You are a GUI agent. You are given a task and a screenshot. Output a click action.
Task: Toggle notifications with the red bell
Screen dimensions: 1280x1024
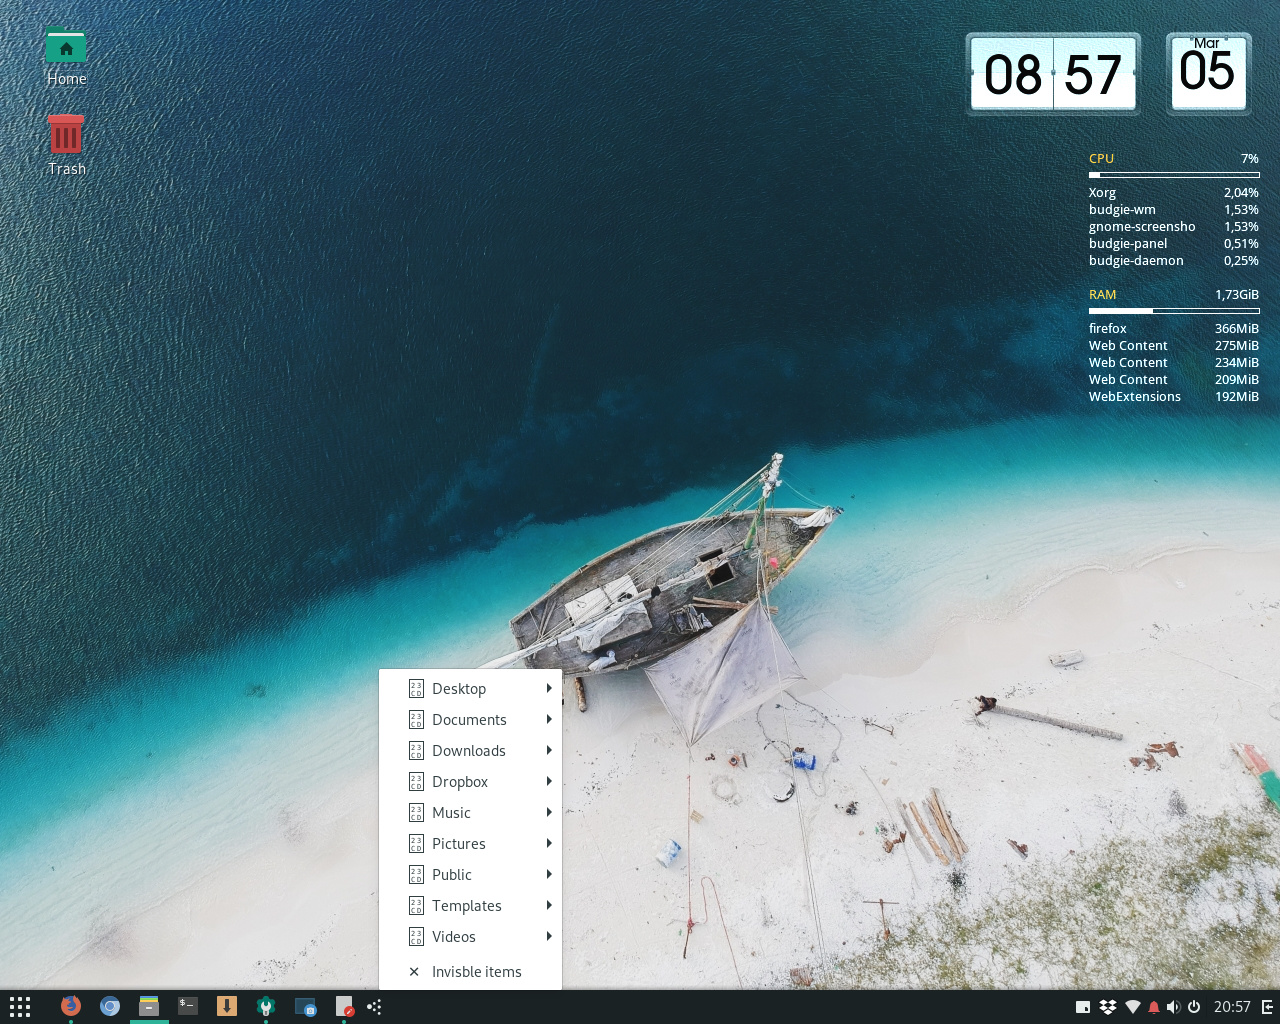[1153, 1007]
